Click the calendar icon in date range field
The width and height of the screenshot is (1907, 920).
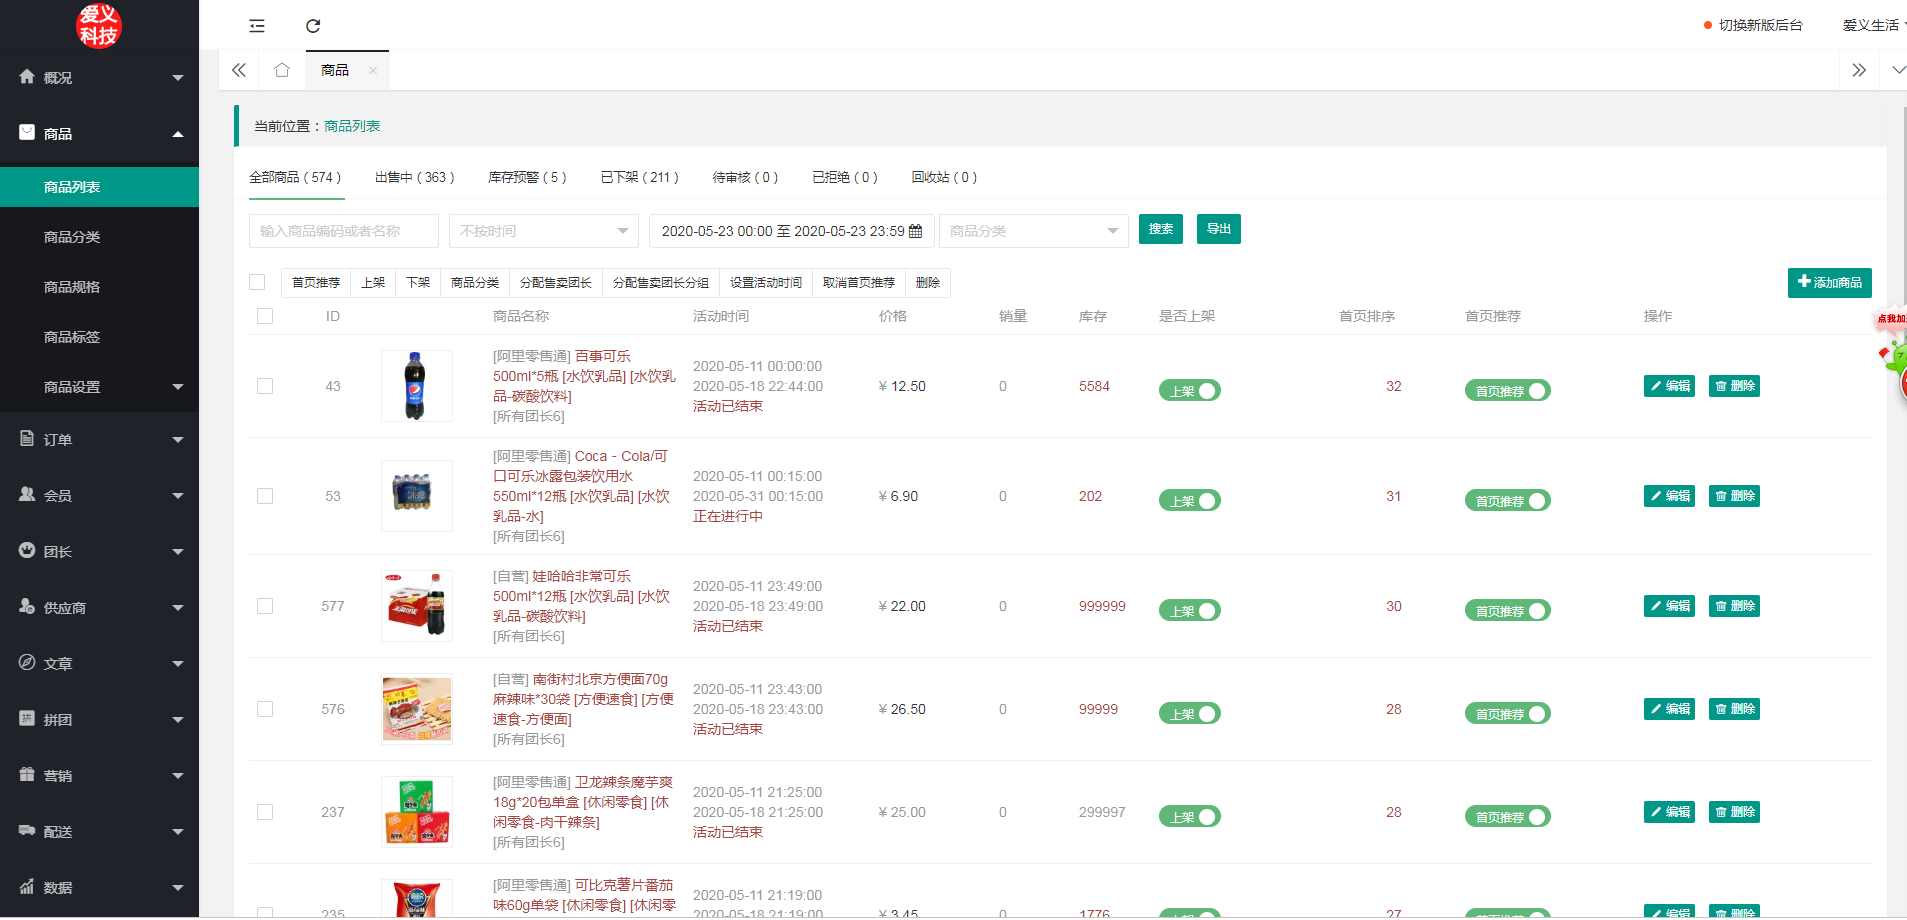tap(915, 231)
